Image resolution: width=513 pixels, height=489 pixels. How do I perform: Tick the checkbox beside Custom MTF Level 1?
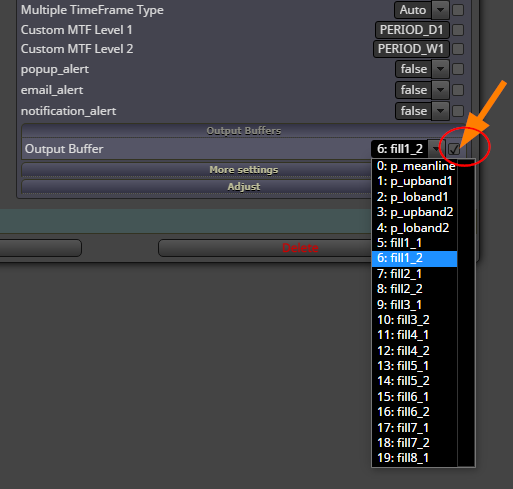[x=458, y=30]
